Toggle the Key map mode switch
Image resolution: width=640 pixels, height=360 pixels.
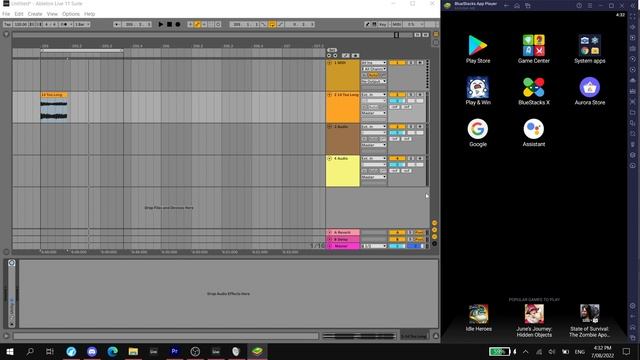click(382, 24)
